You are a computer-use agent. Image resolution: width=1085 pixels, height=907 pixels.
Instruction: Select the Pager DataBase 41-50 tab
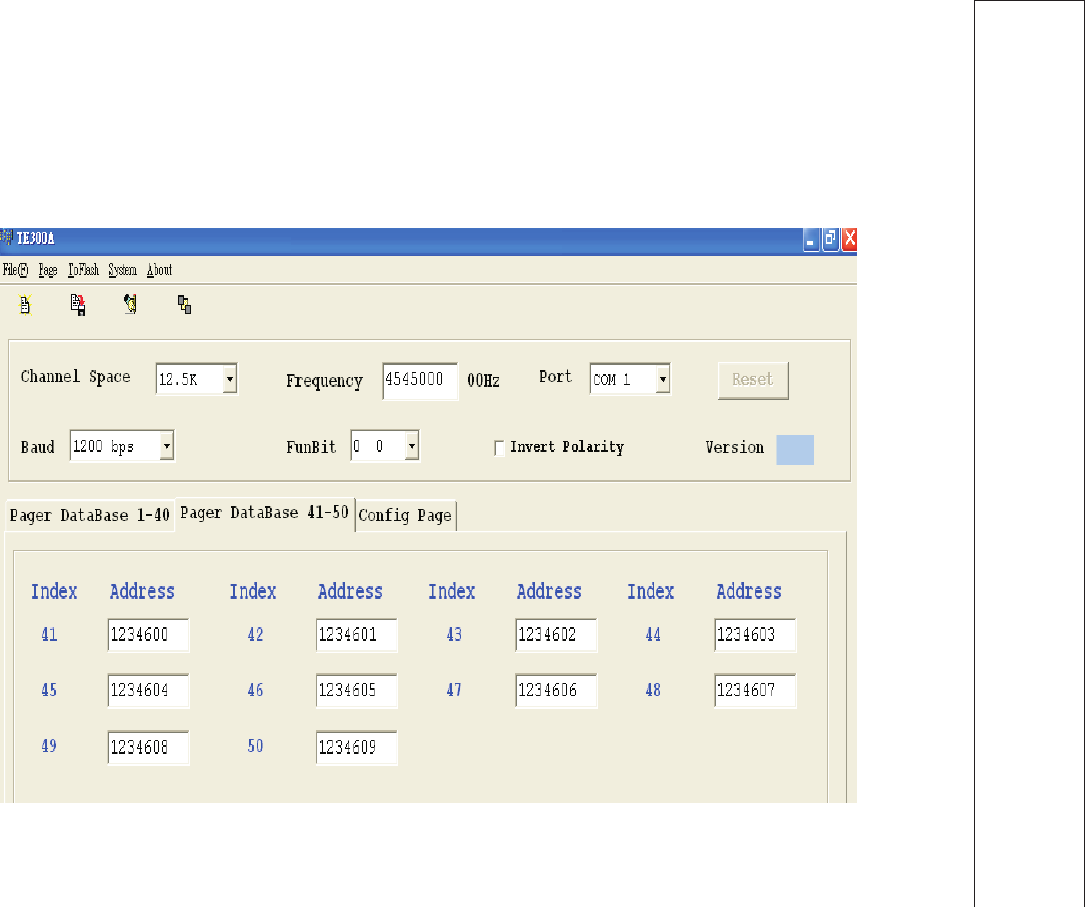(264, 513)
